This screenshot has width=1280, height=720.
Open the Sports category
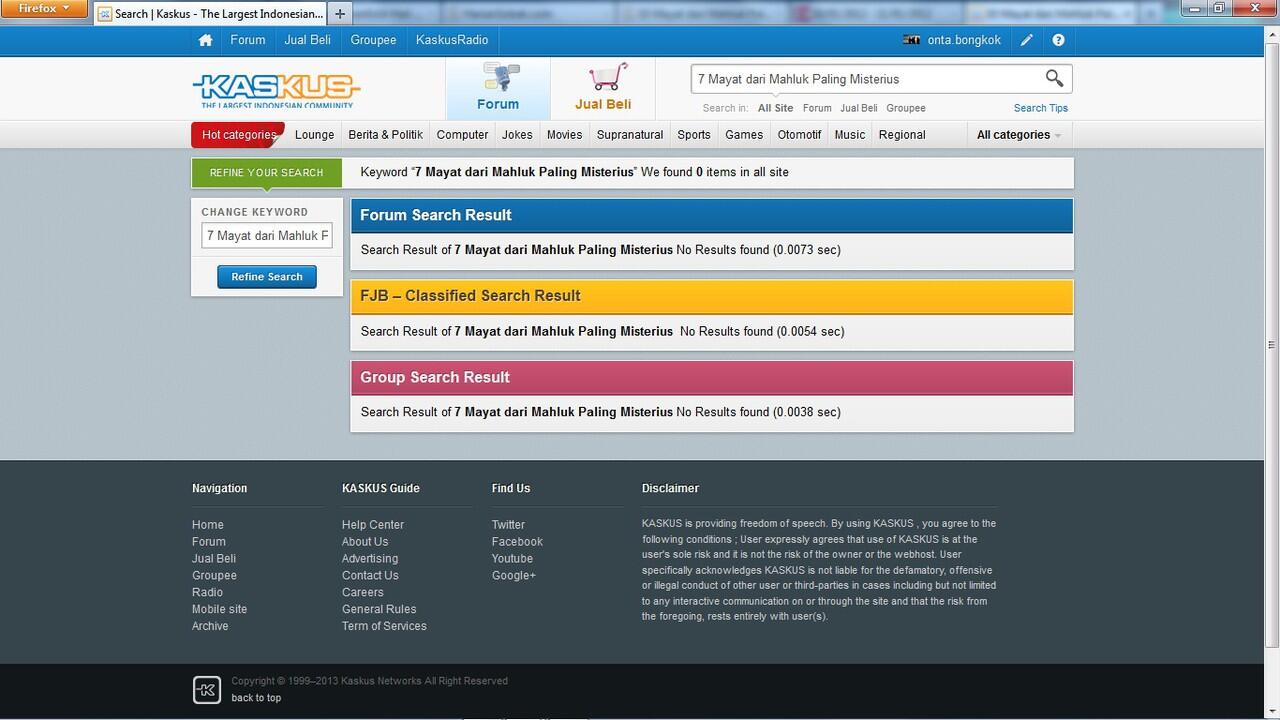pos(694,135)
